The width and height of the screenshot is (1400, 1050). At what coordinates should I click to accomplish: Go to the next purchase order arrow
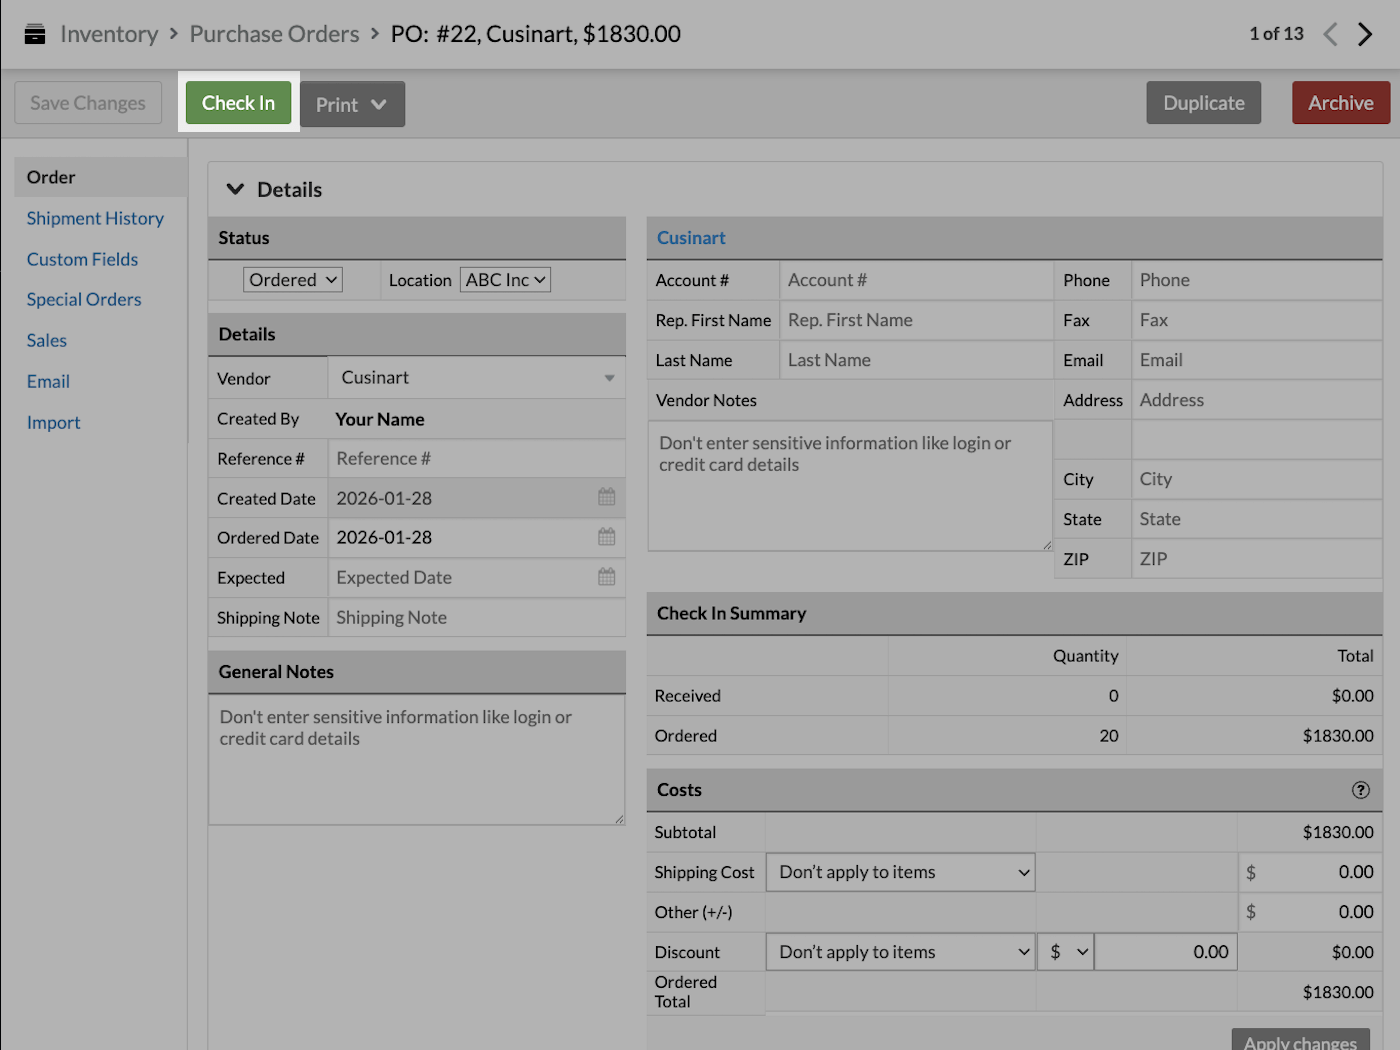[1366, 33]
